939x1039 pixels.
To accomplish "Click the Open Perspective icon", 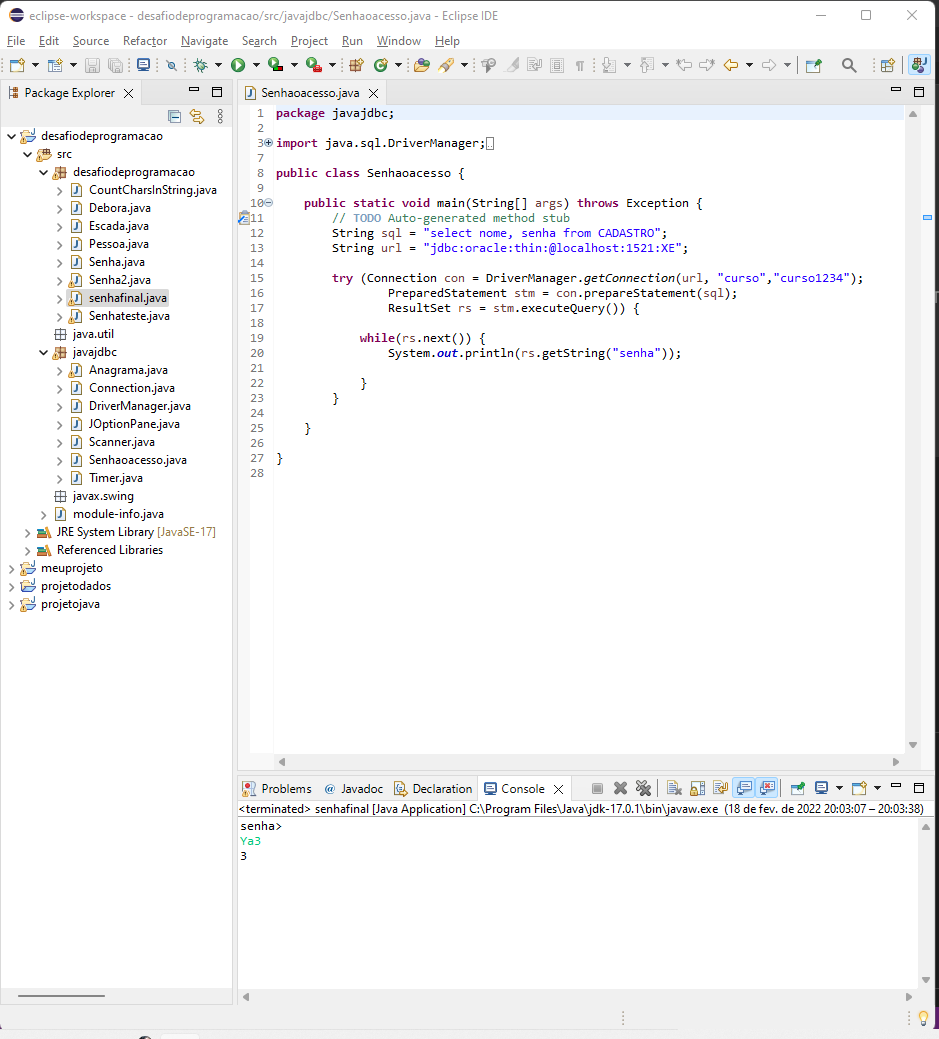I will coord(888,65).
